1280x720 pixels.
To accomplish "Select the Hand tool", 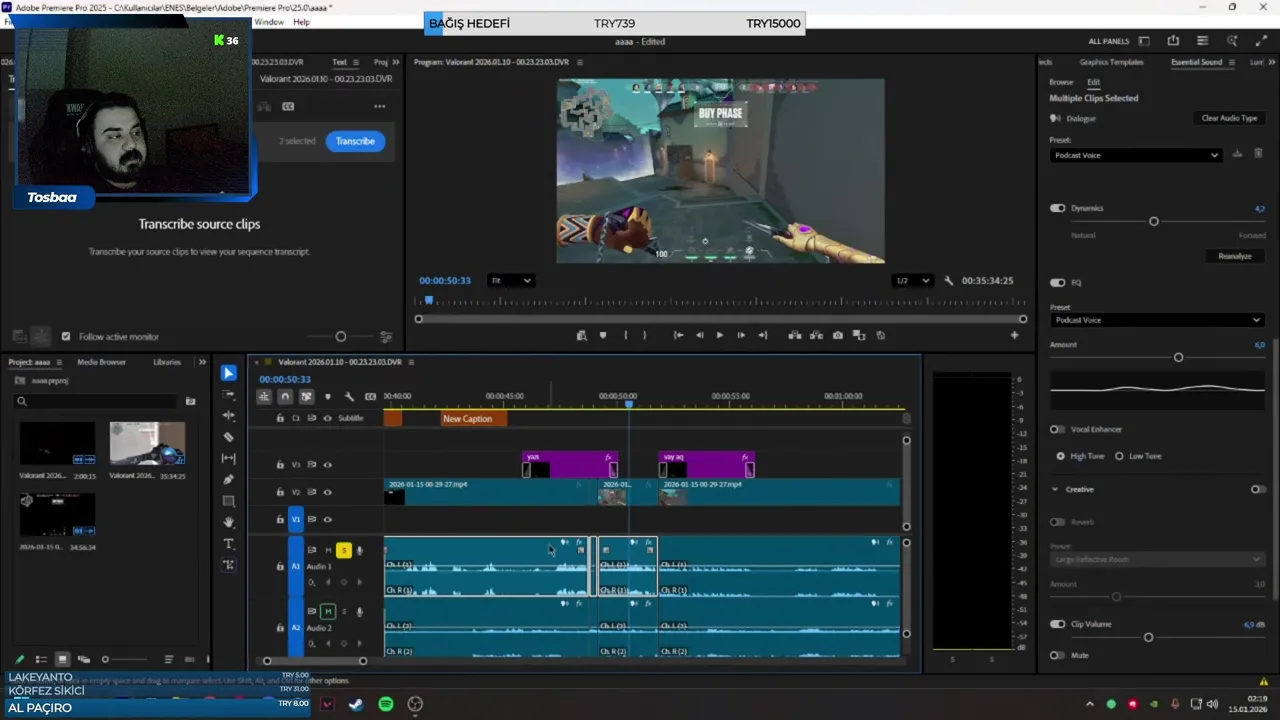I will pyautogui.click(x=229, y=522).
